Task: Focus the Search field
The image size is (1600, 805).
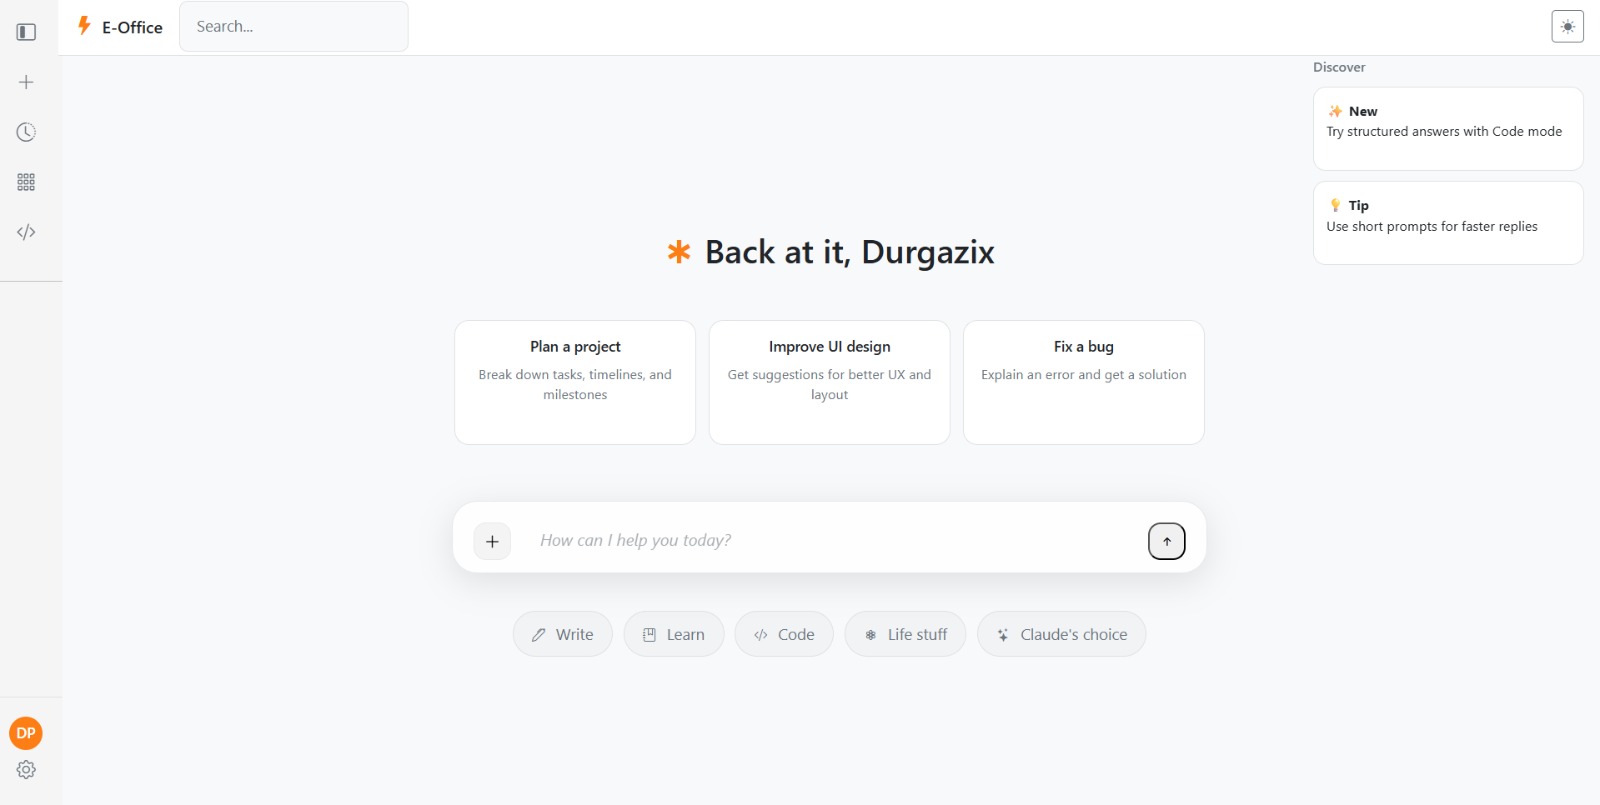Action: point(294,26)
